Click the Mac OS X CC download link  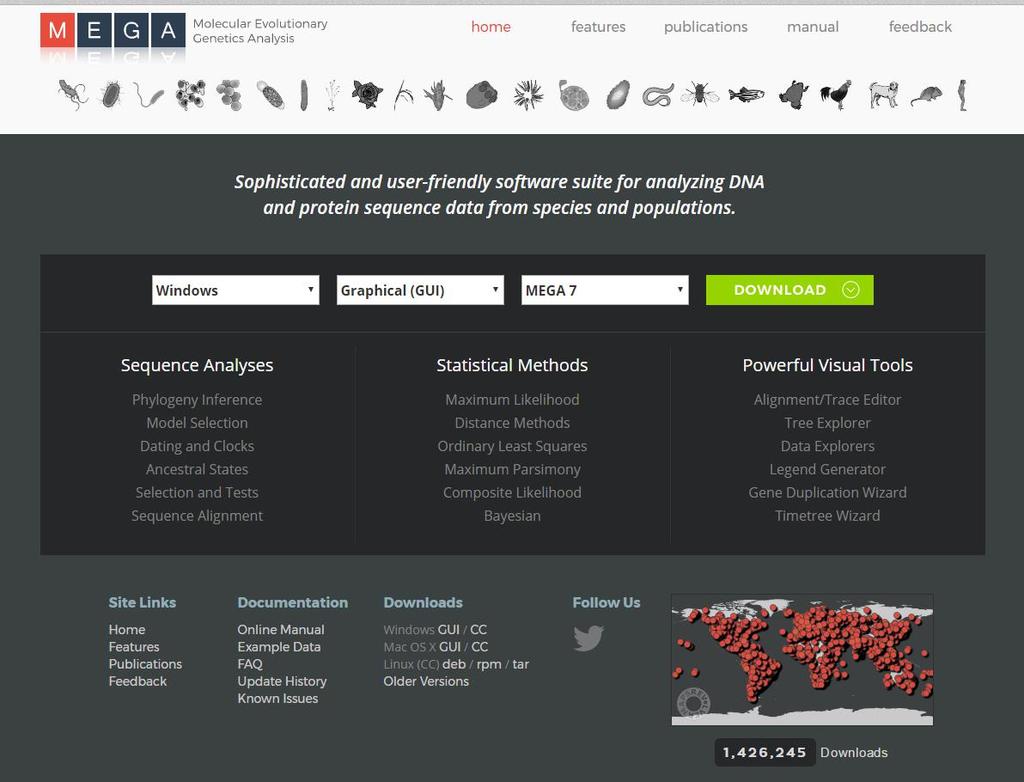479,647
